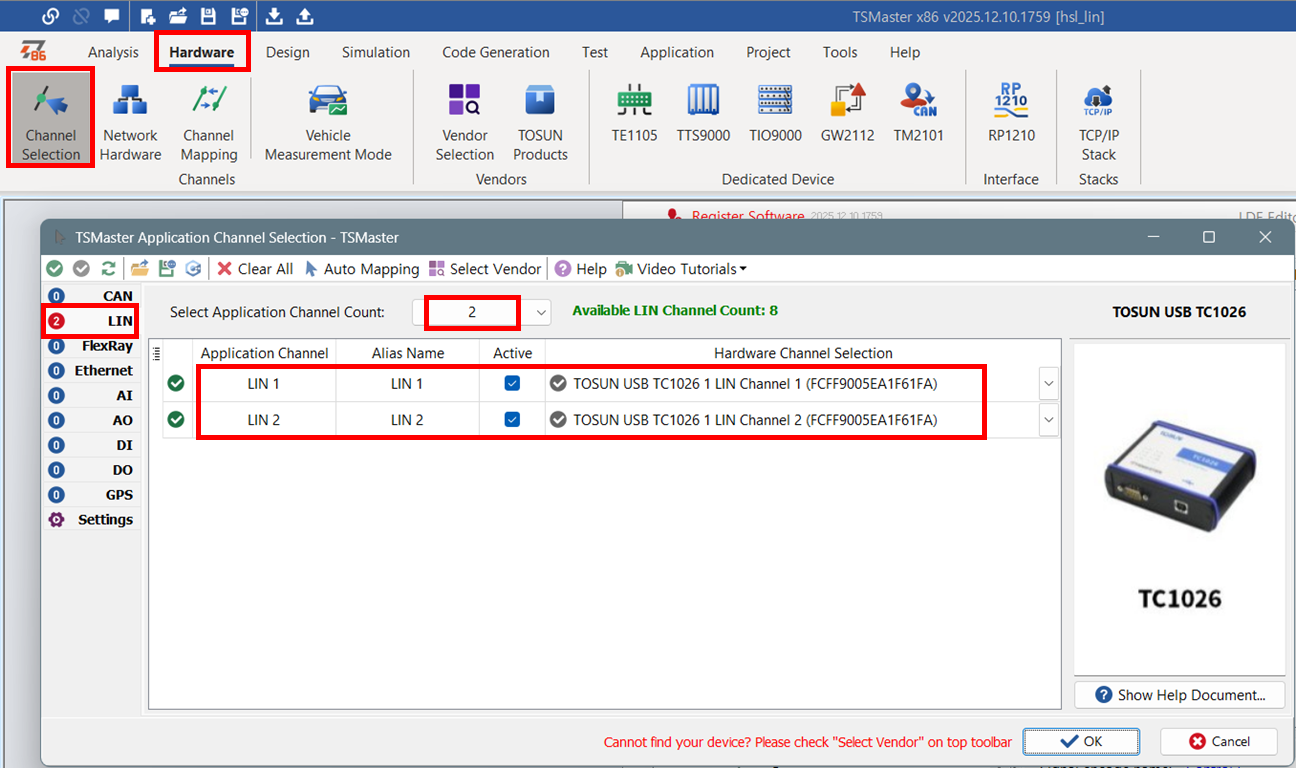Select the AO channel category
The width and height of the screenshot is (1296, 768).
point(91,421)
